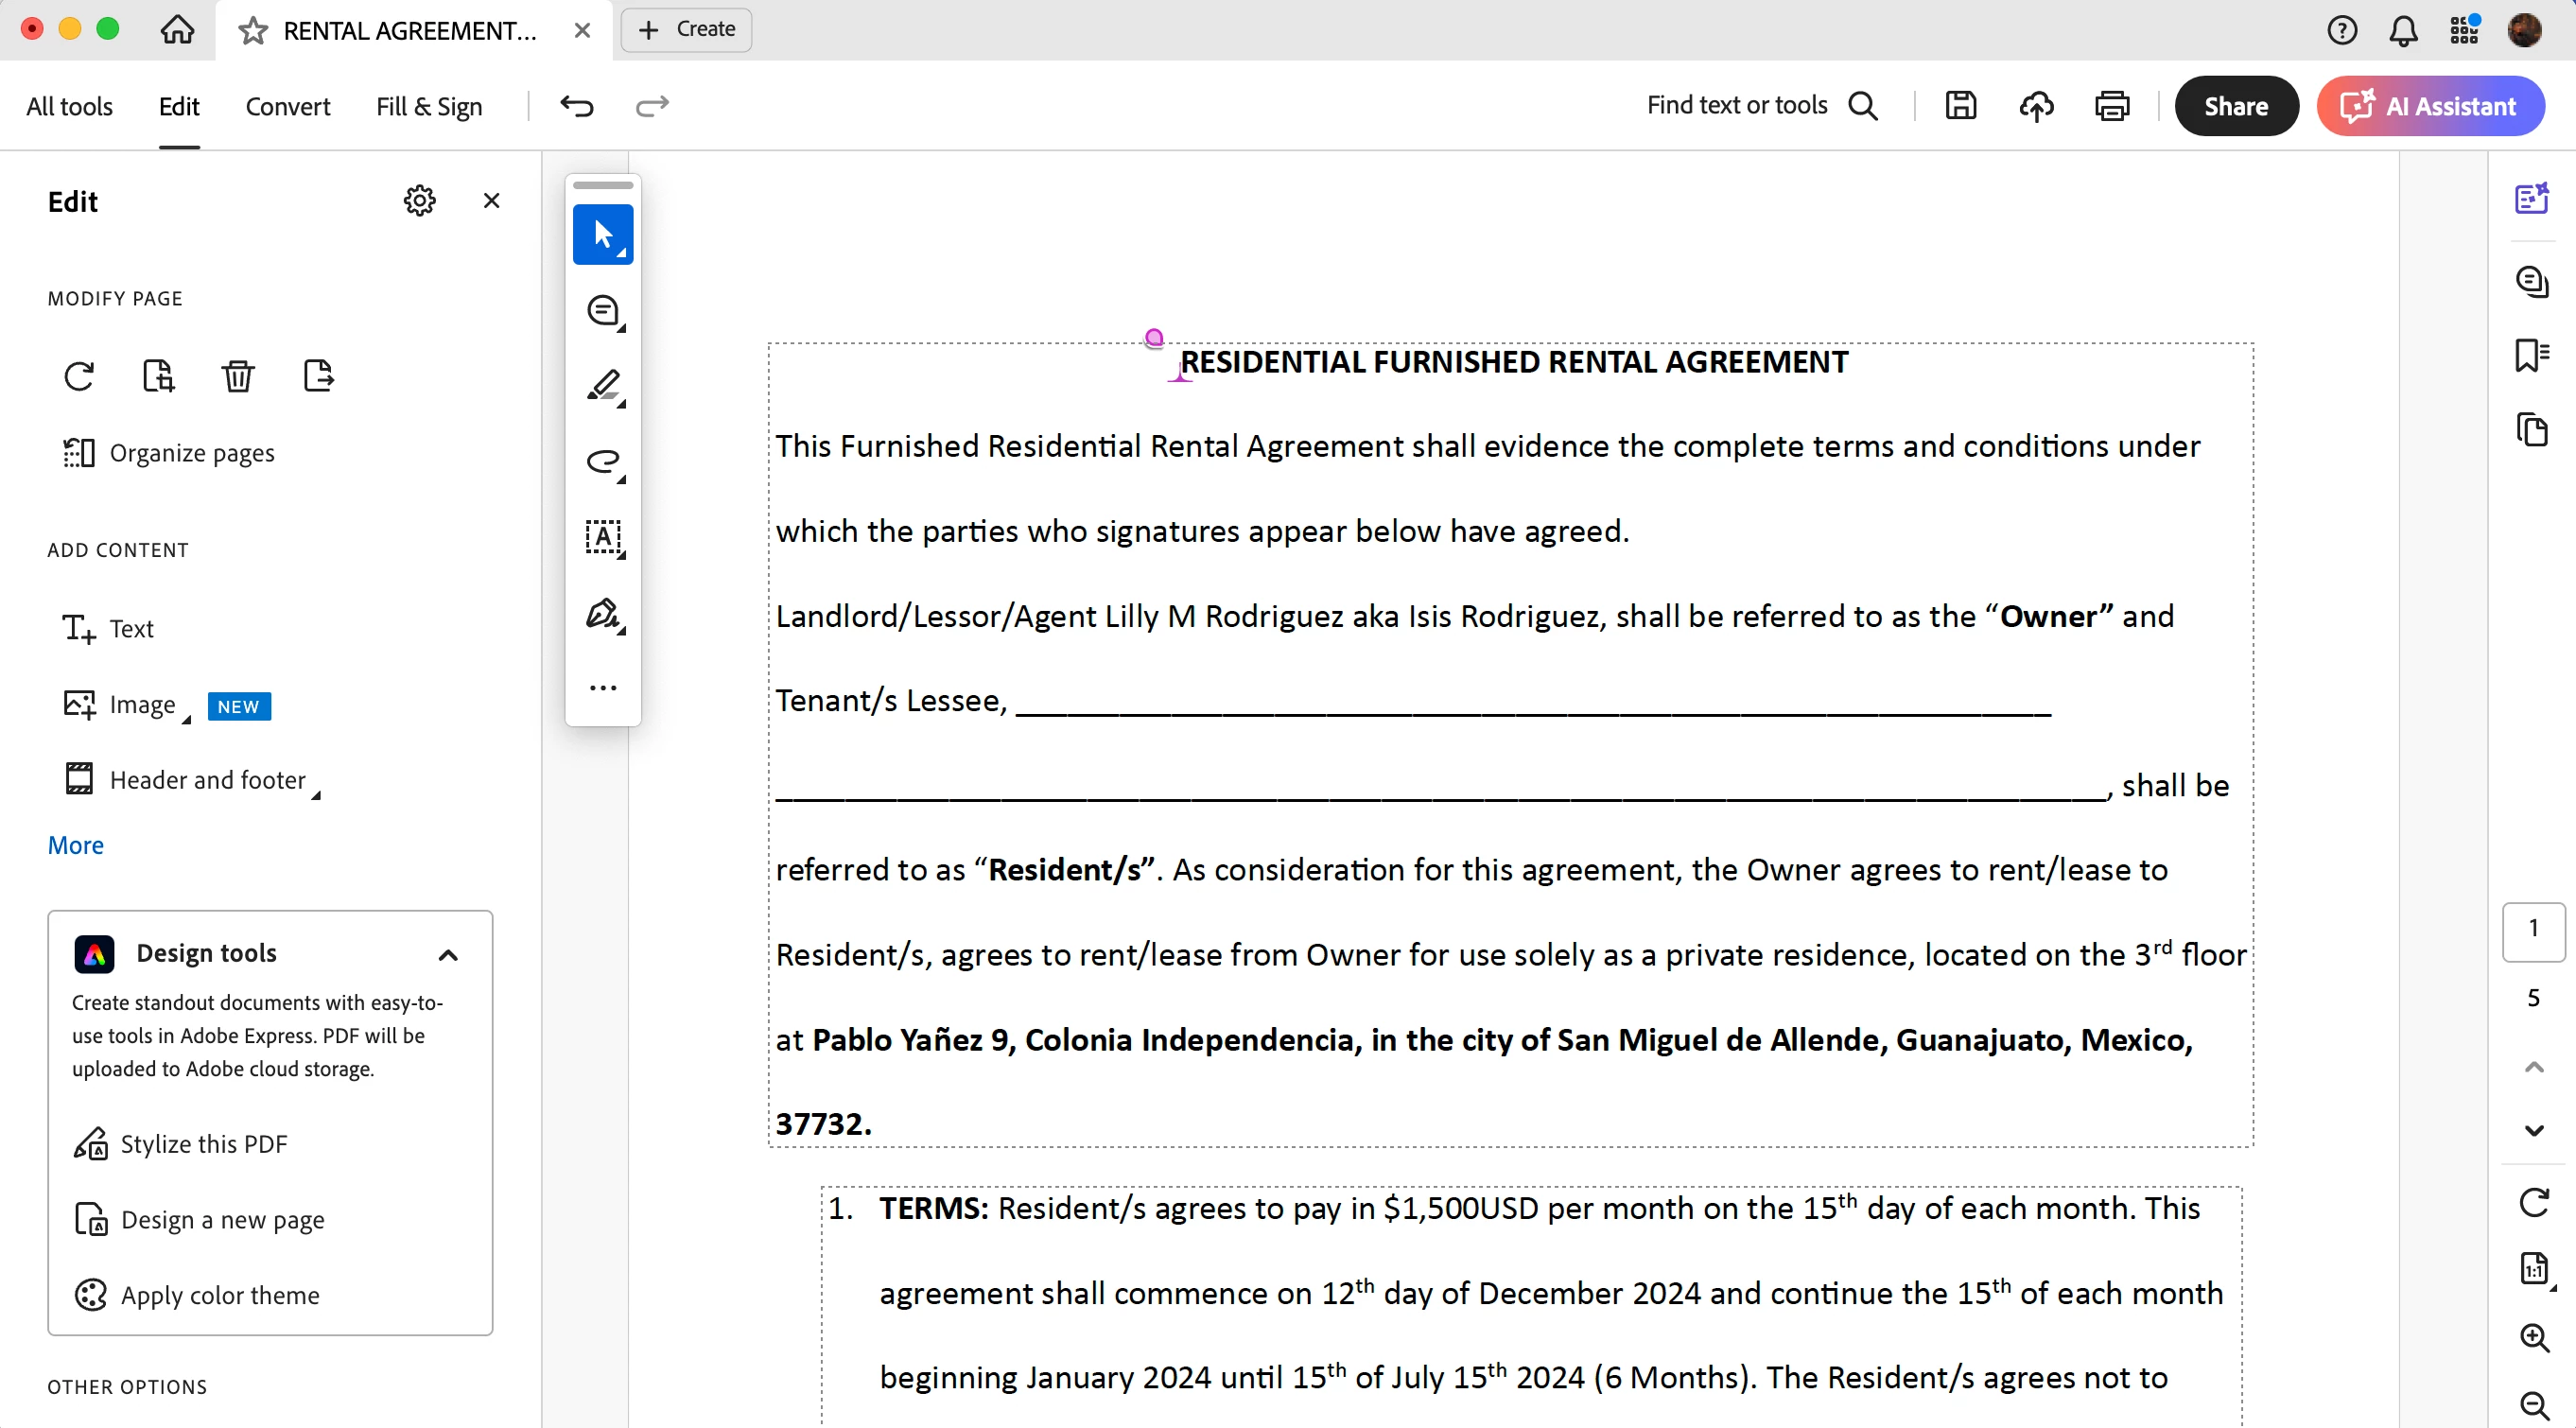
Task: Click the Find text or tools search field
Action: 1737,105
